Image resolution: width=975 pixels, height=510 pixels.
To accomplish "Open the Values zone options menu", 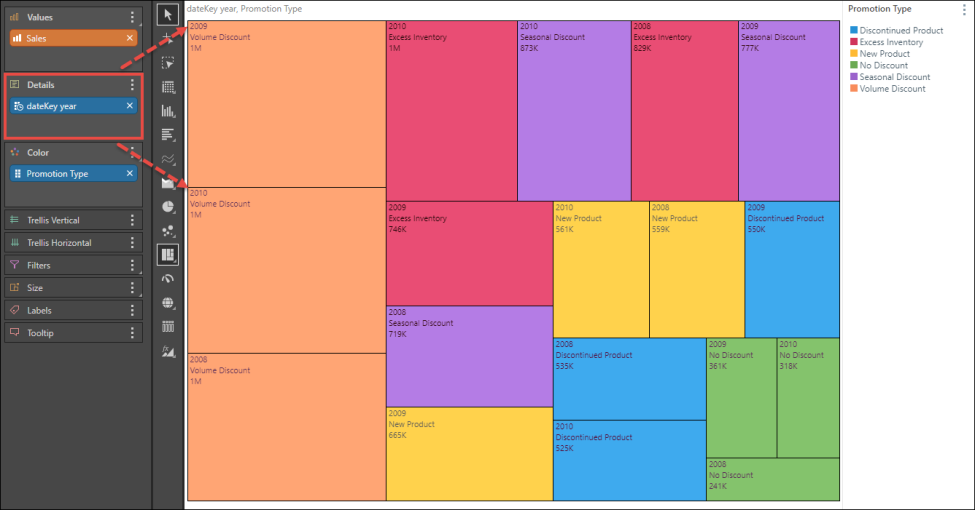I will pos(132,17).
